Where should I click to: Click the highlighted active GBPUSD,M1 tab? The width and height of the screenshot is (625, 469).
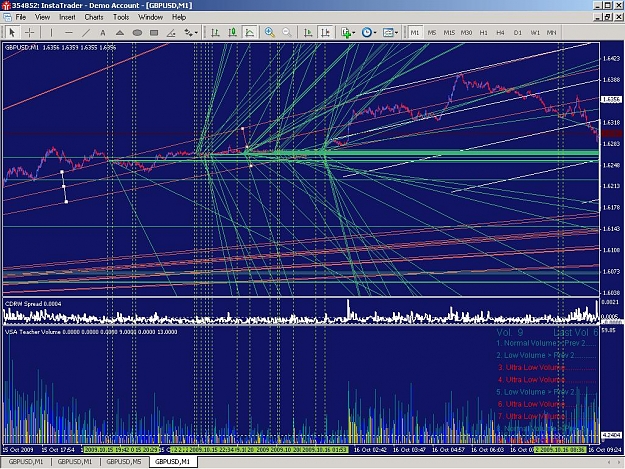173,461
